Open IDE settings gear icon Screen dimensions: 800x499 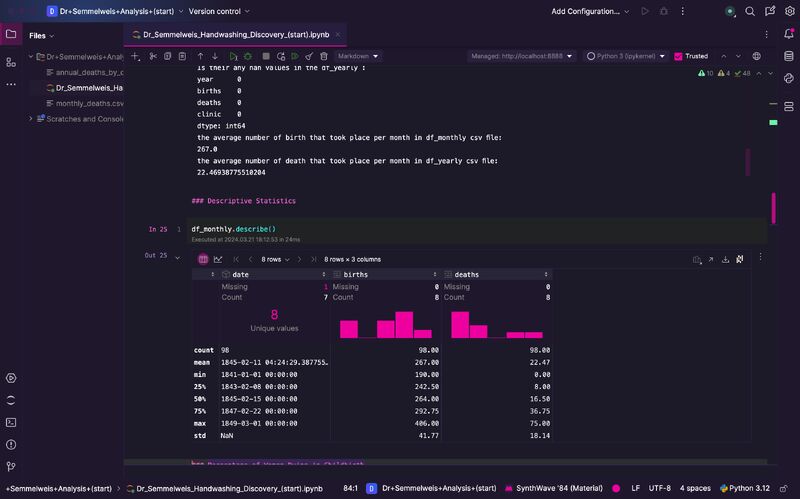point(789,11)
